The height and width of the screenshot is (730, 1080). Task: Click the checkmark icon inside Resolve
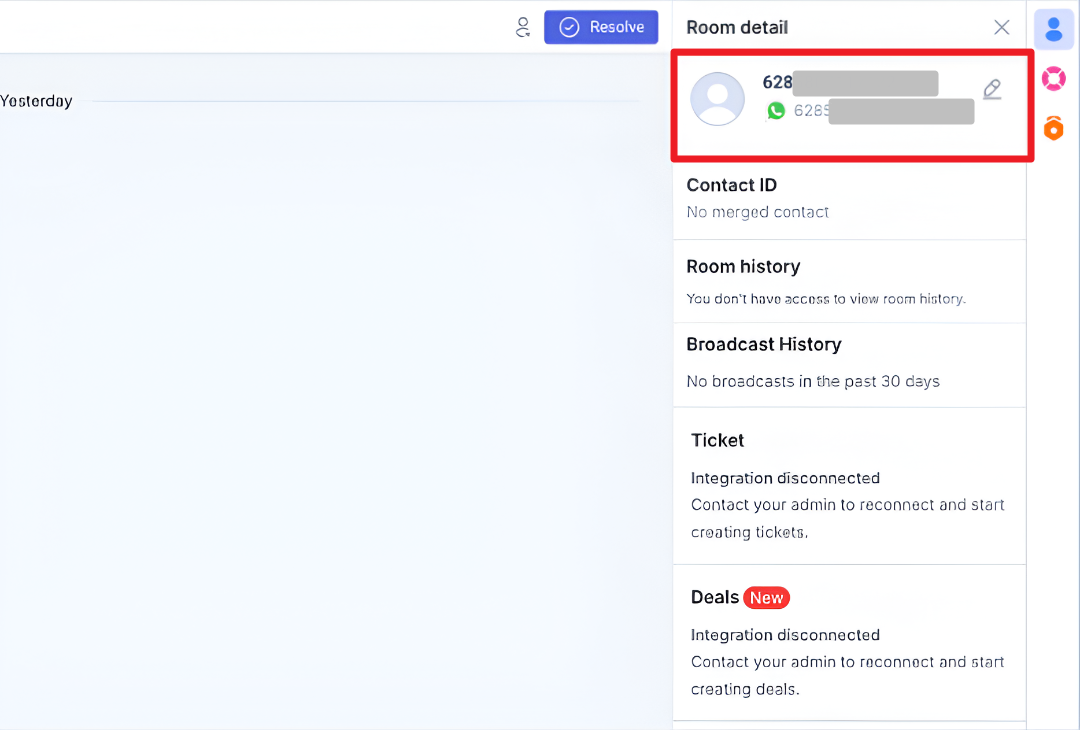click(x=569, y=27)
